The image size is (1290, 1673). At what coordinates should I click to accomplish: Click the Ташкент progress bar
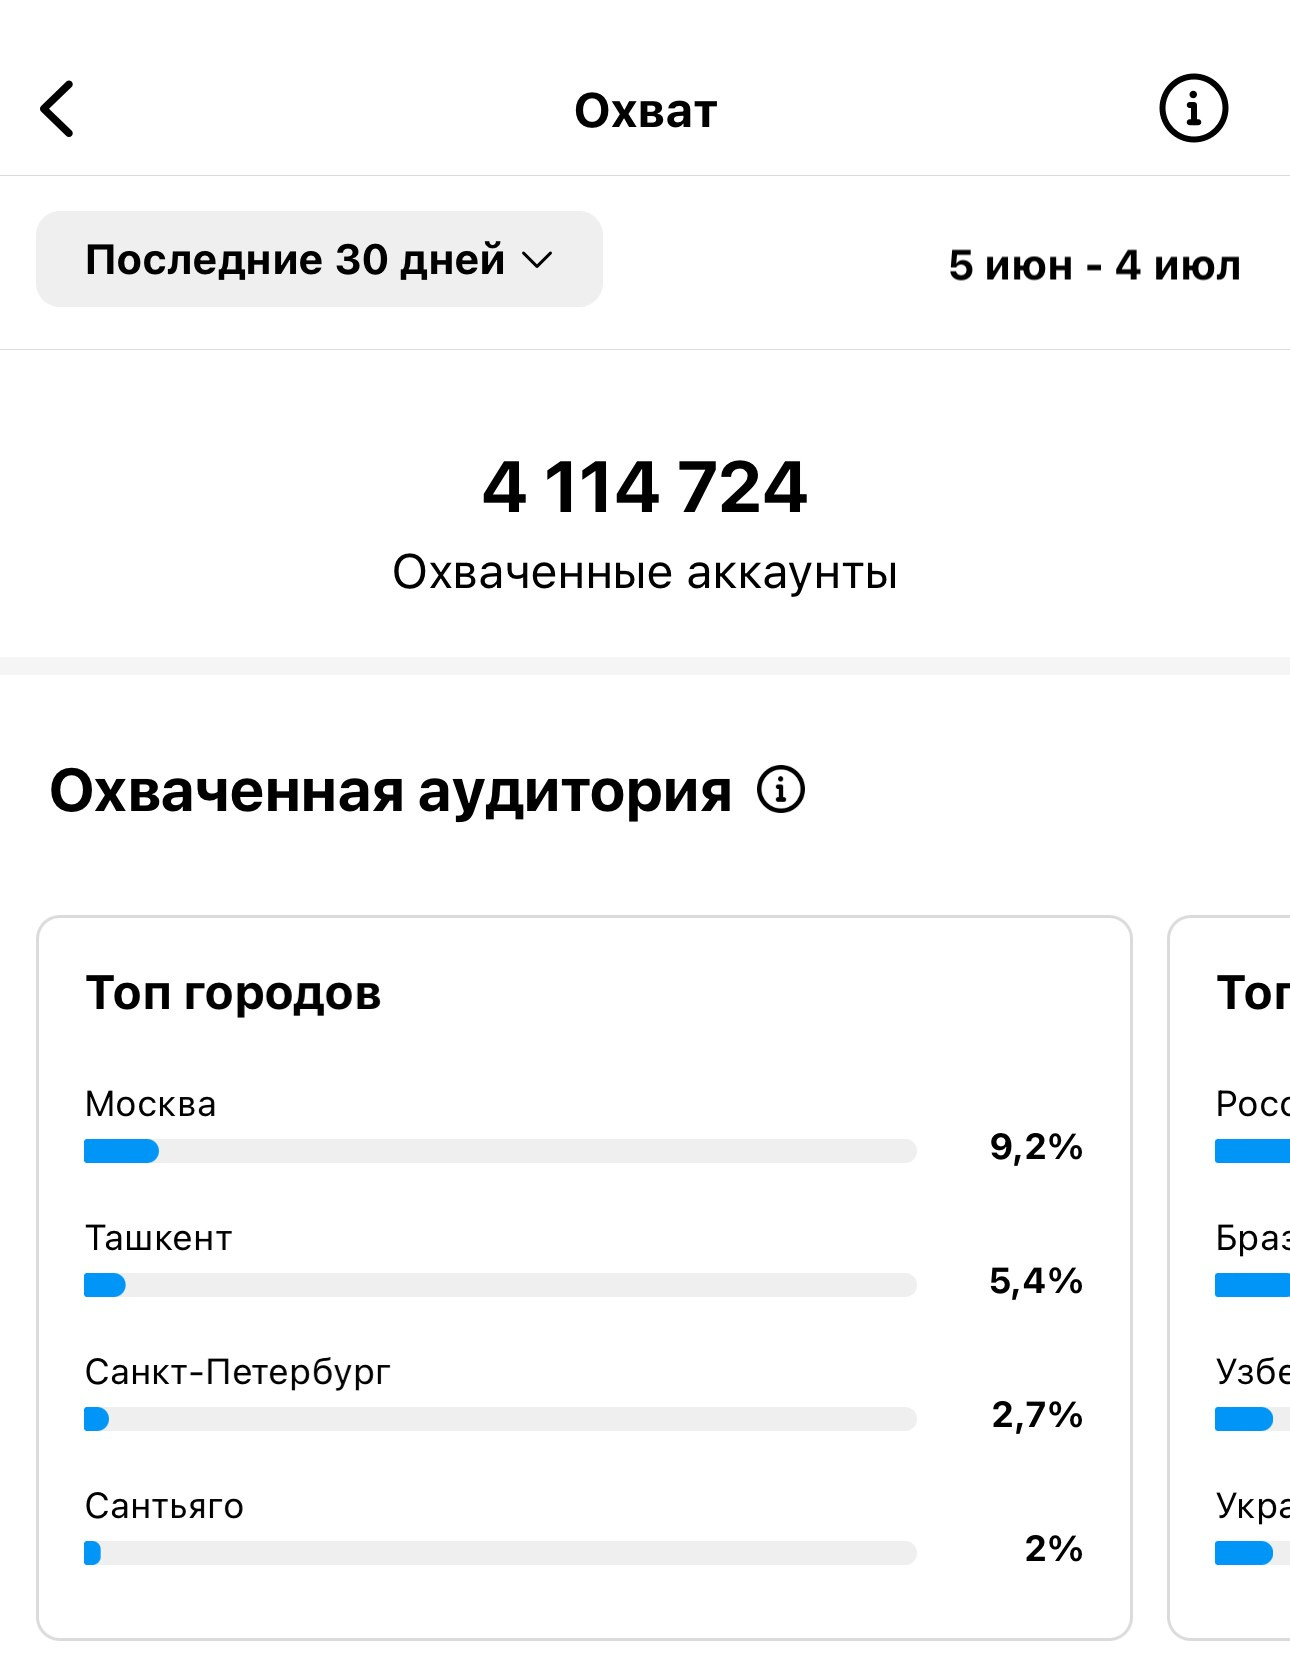click(500, 1285)
